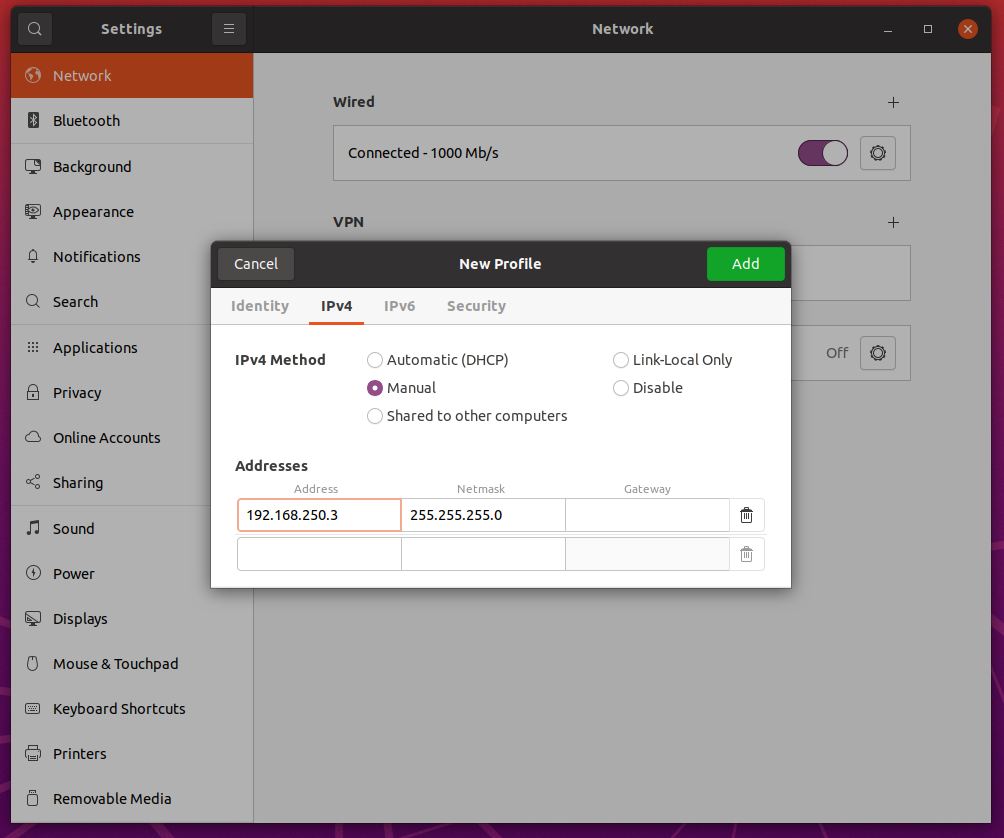The height and width of the screenshot is (838, 1004).
Task: Switch to the IPv6 tab
Action: point(399,306)
